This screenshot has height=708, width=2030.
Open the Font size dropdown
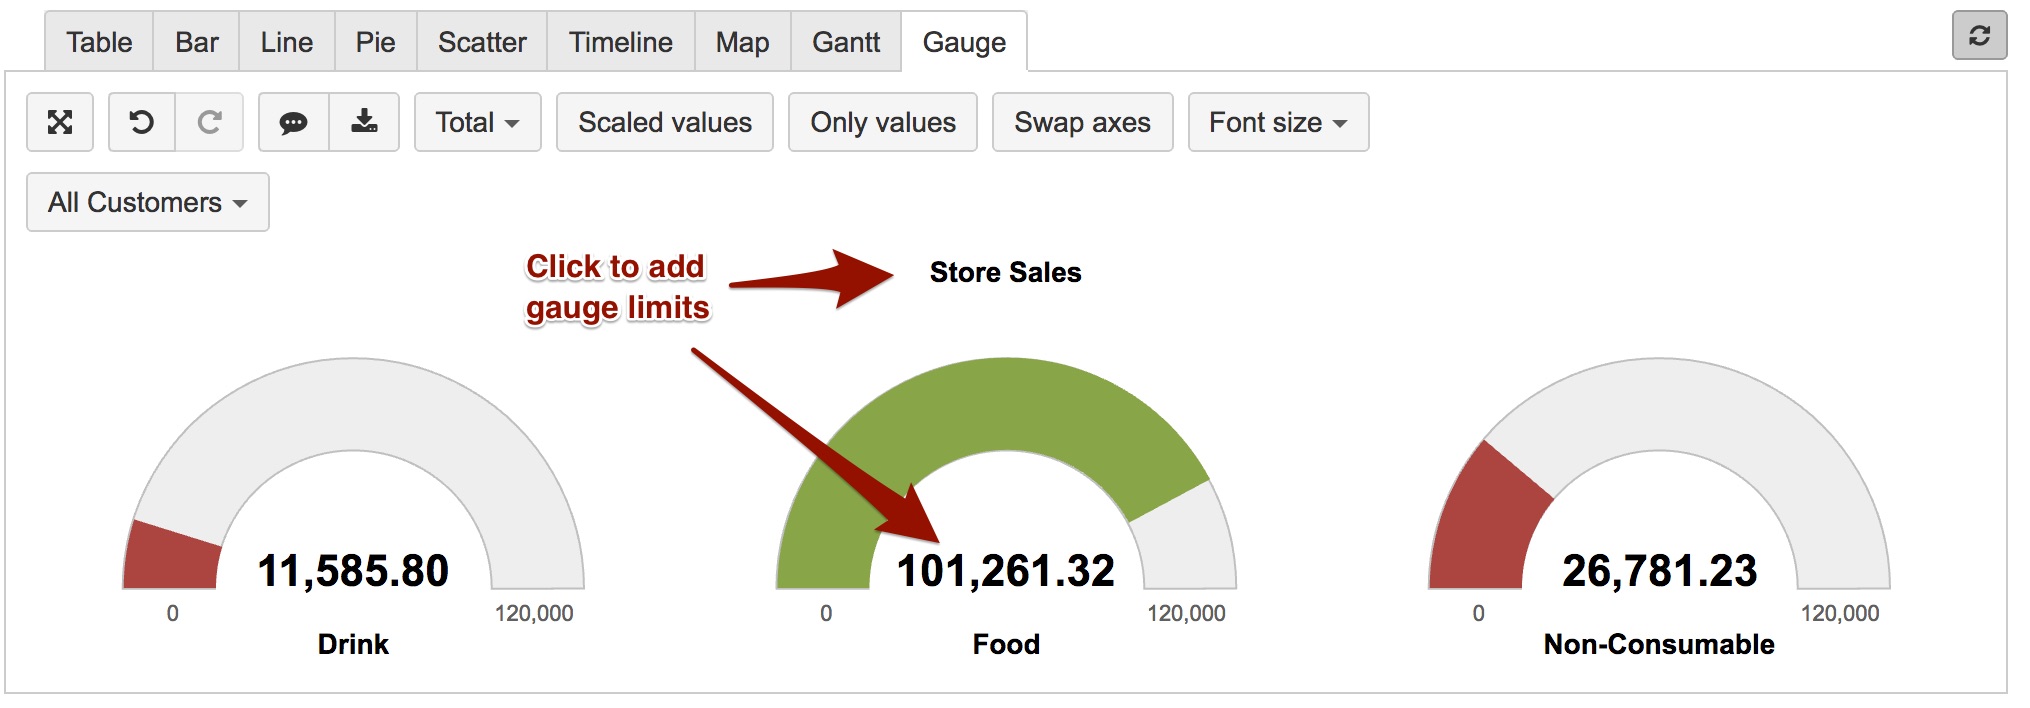[x=1278, y=122]
